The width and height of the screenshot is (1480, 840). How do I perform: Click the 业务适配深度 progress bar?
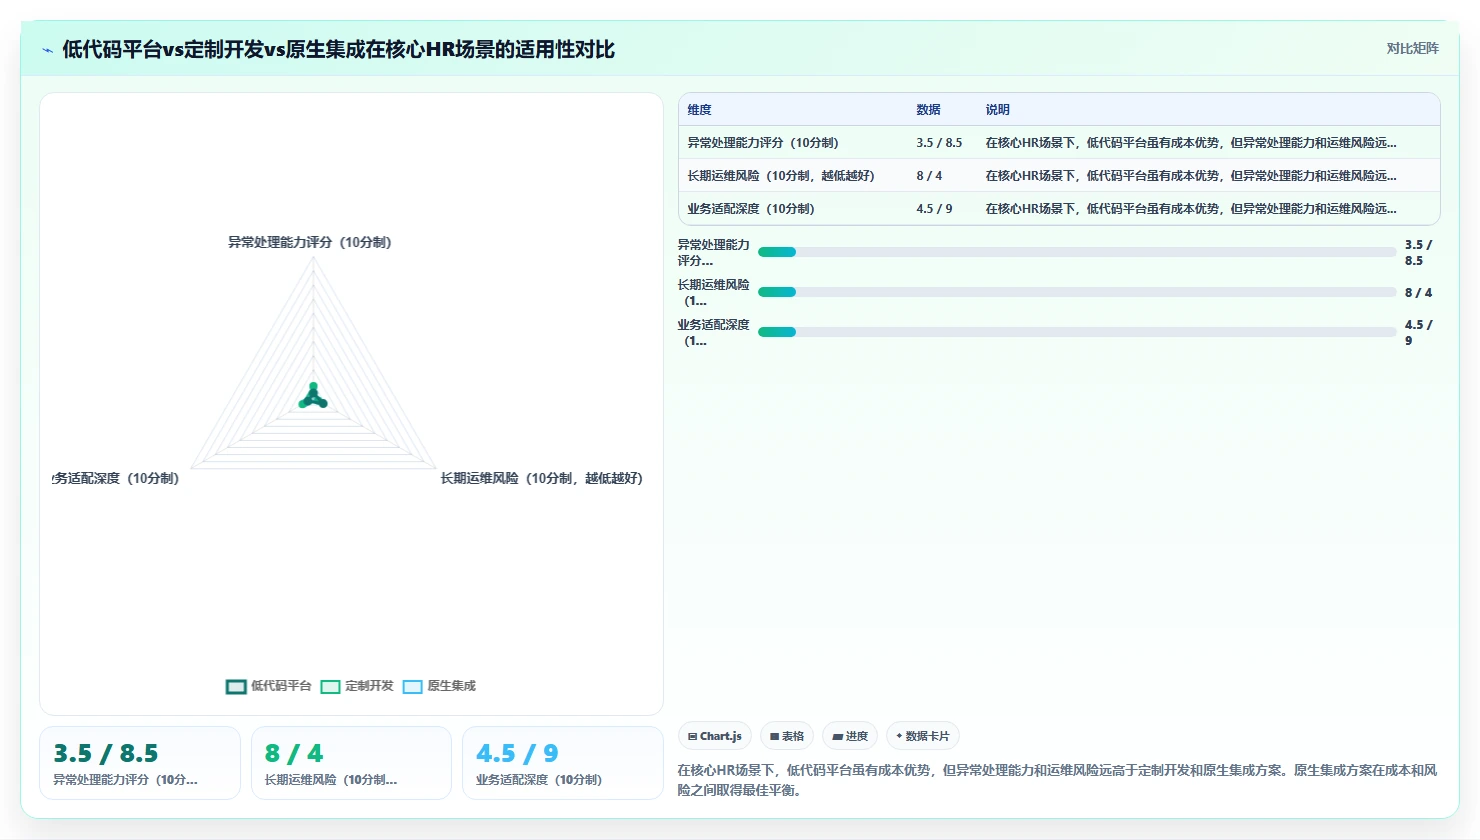(x=1077, y=332)
